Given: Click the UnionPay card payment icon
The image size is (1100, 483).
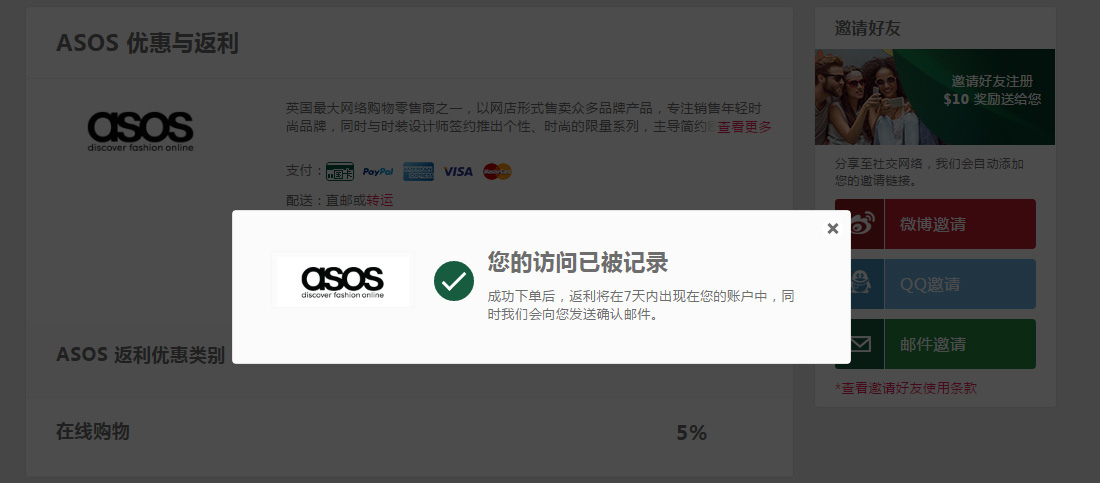Looking at the screenshot, I should point(340,171).
